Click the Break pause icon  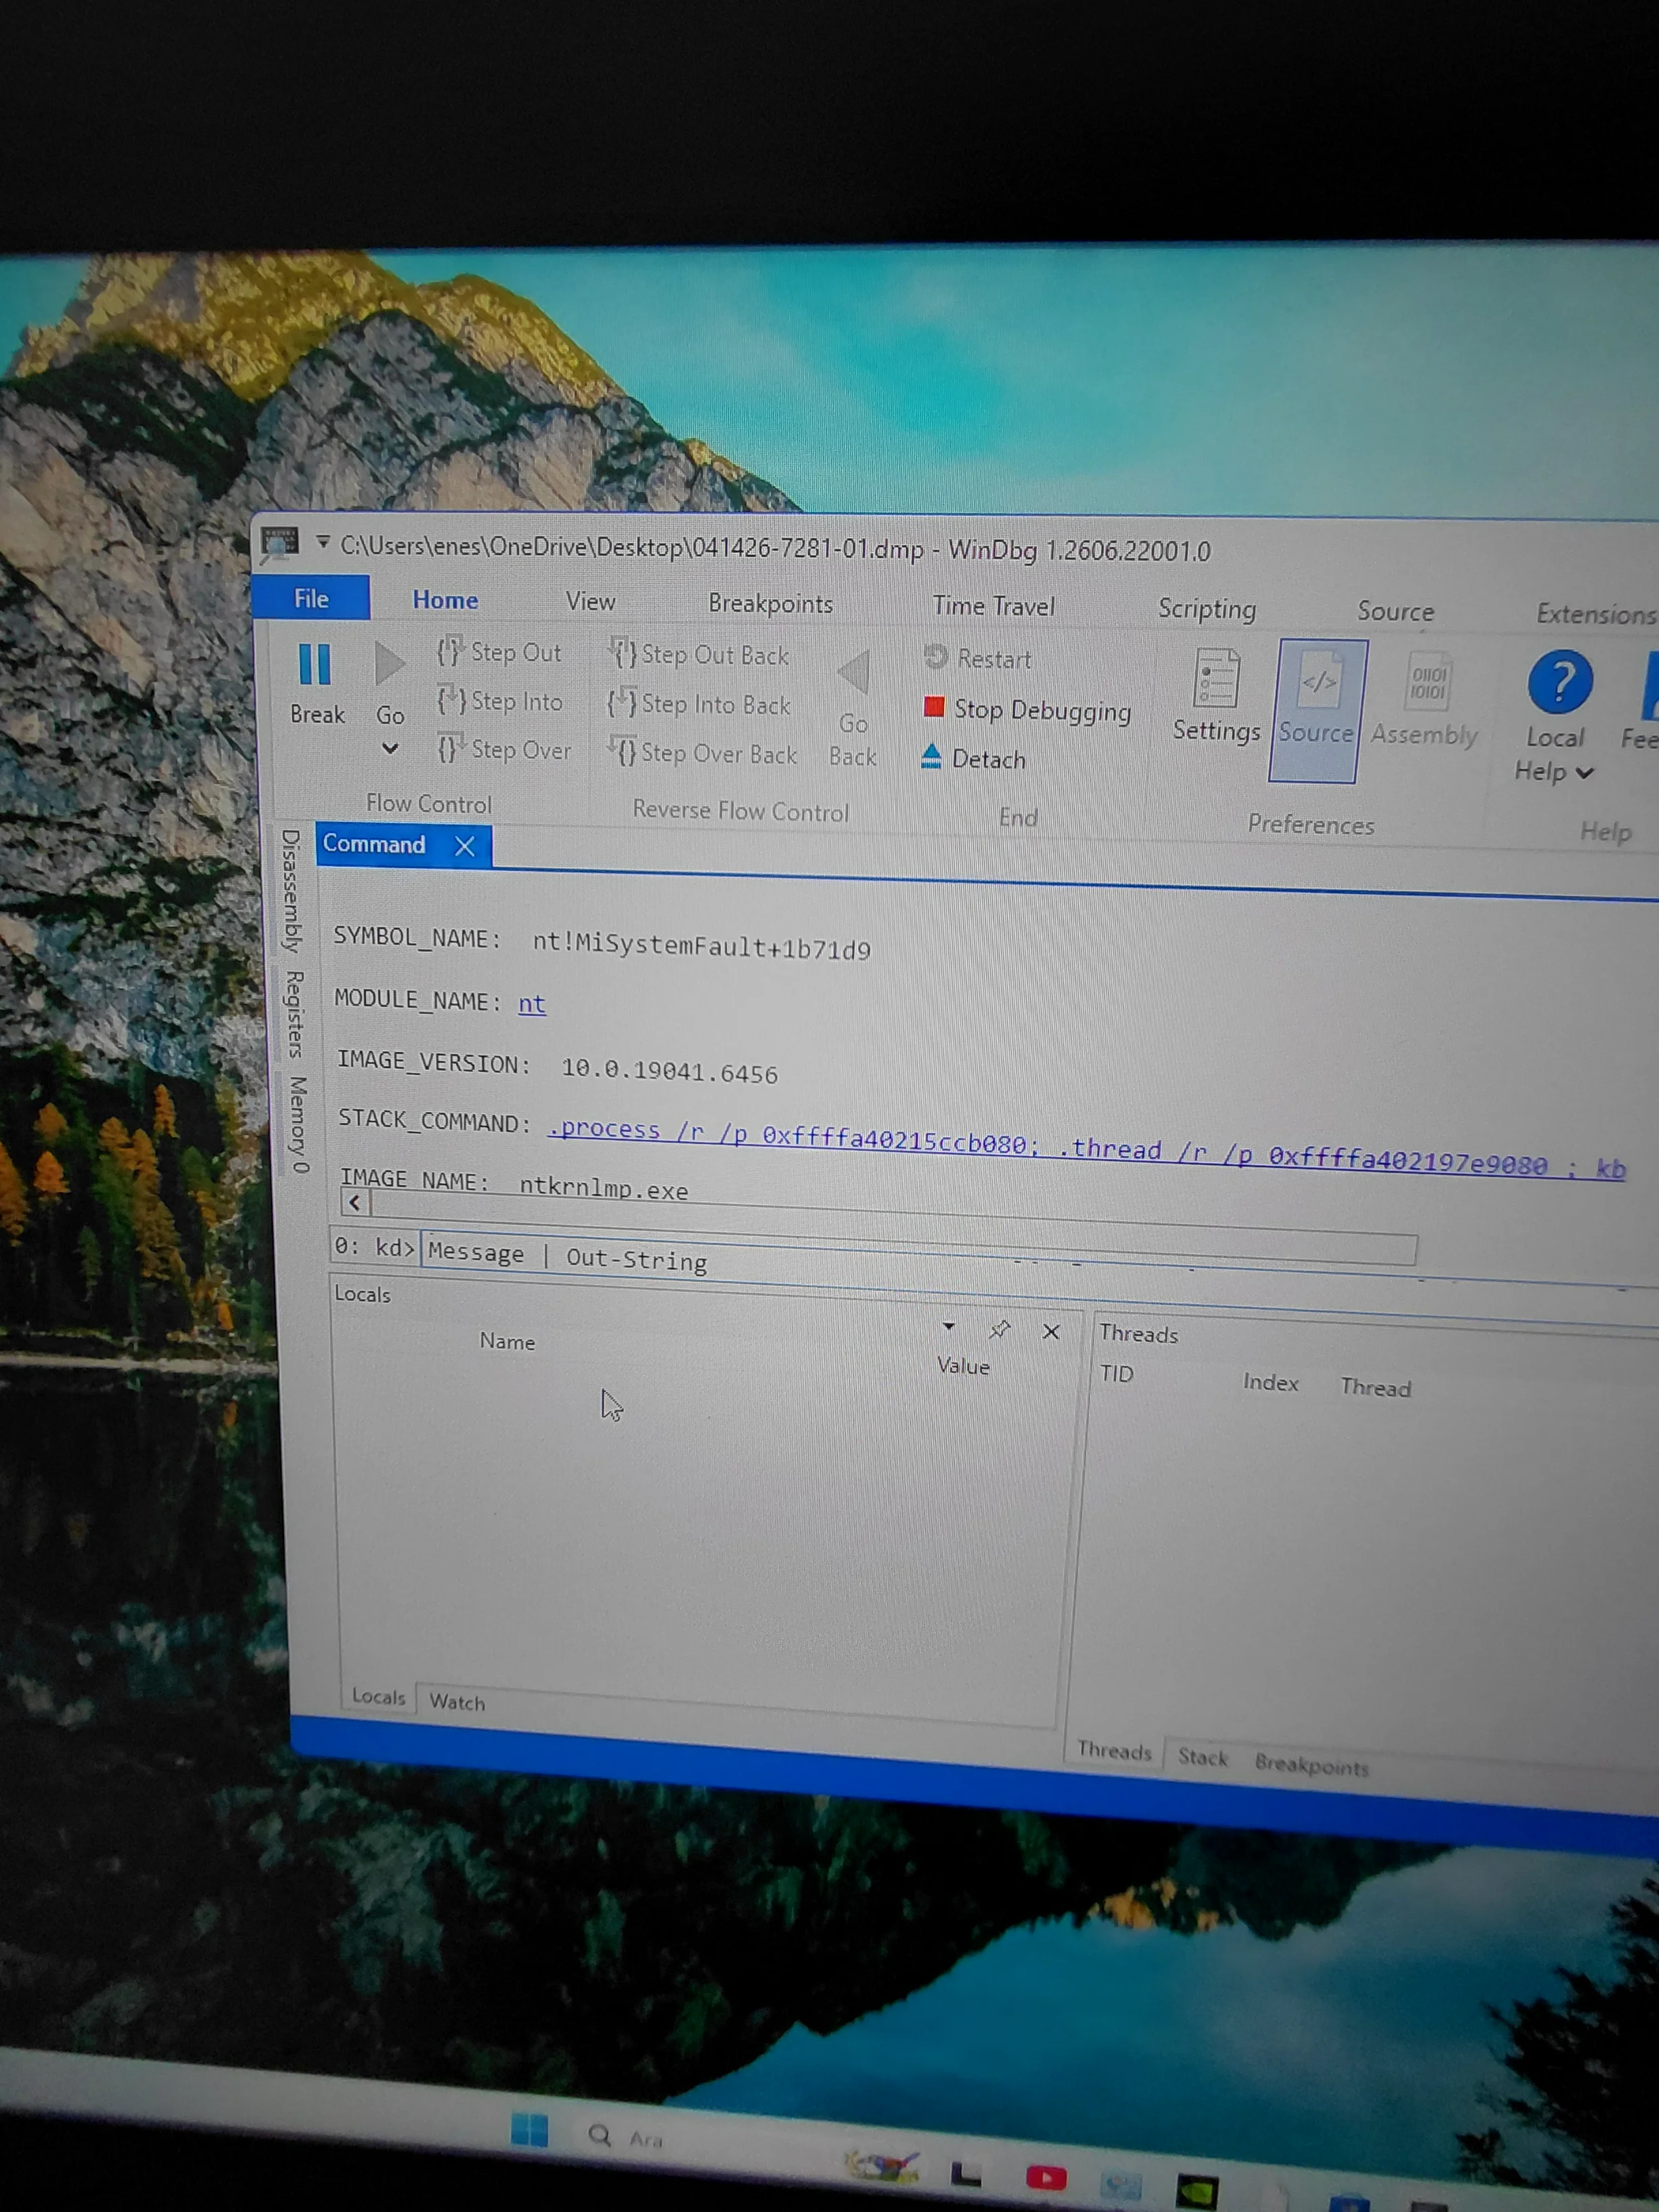(315, 664)
